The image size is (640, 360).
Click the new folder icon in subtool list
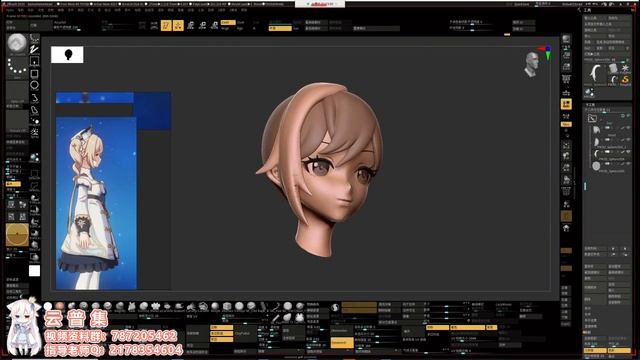(x=592, y=118)
